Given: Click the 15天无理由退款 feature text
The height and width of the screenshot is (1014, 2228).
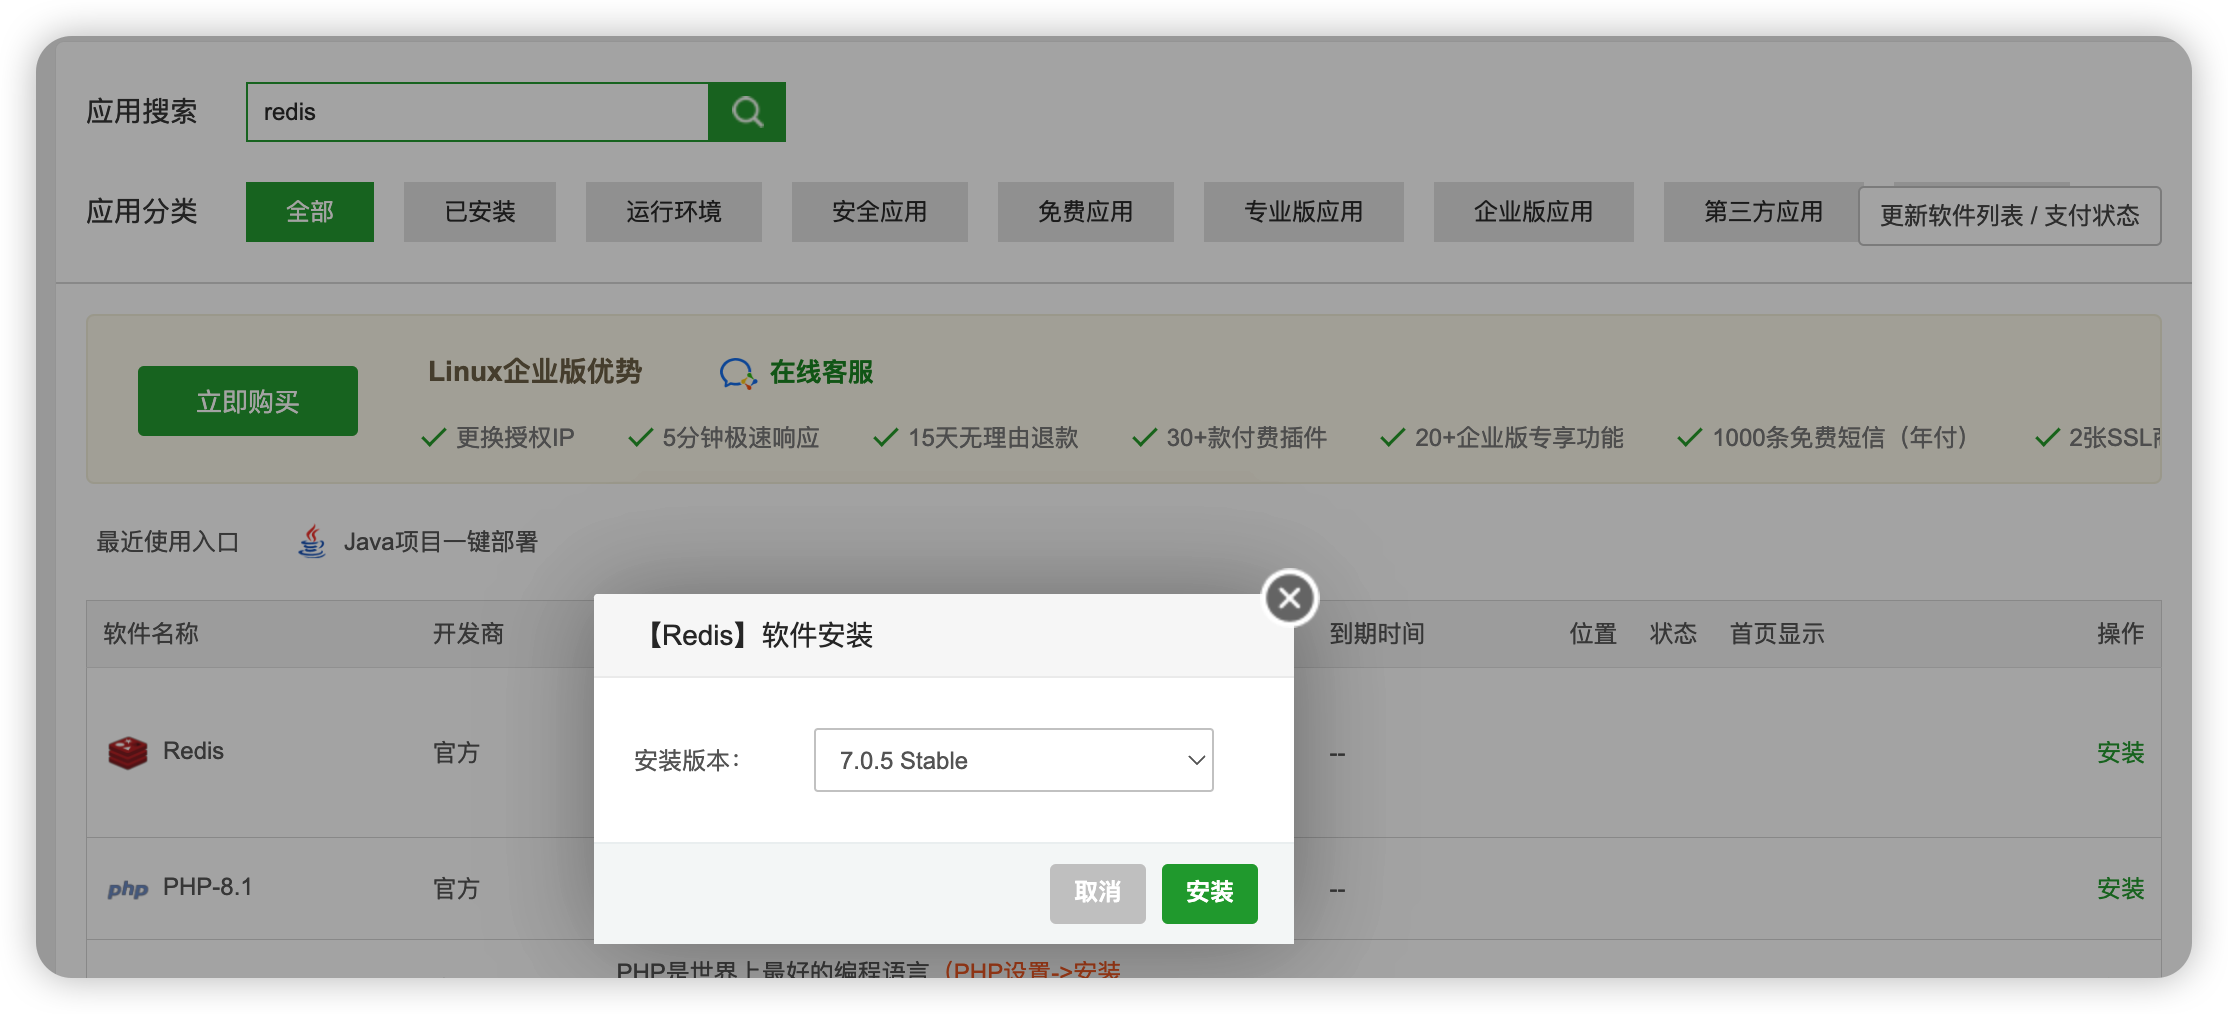Looking at the screenshot, I should tap(993, 438).
